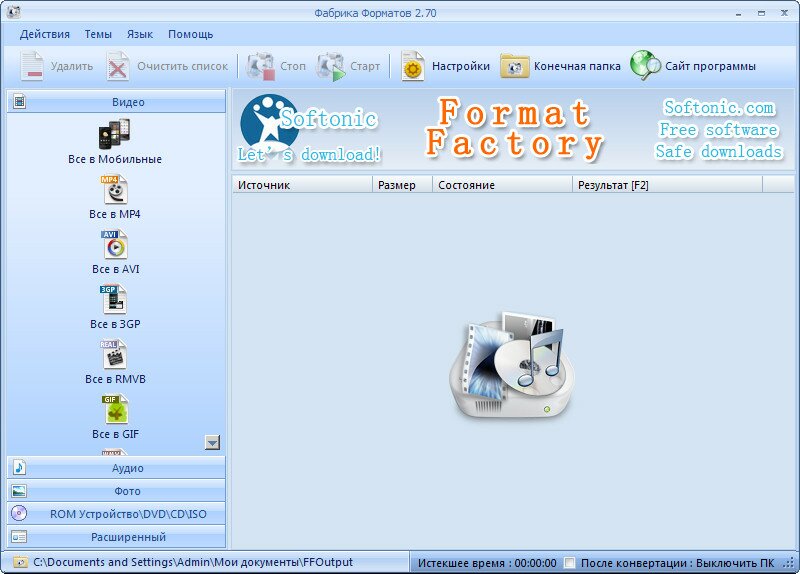Image resolution: width=800 pixels, height=574 pixels.
Task: Select the Все в RMVB icon
Action: [113, 355]
